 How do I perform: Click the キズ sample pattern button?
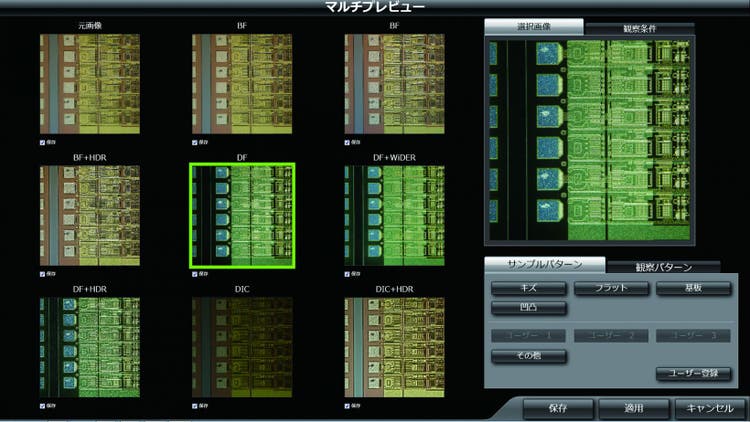[529, 288]
